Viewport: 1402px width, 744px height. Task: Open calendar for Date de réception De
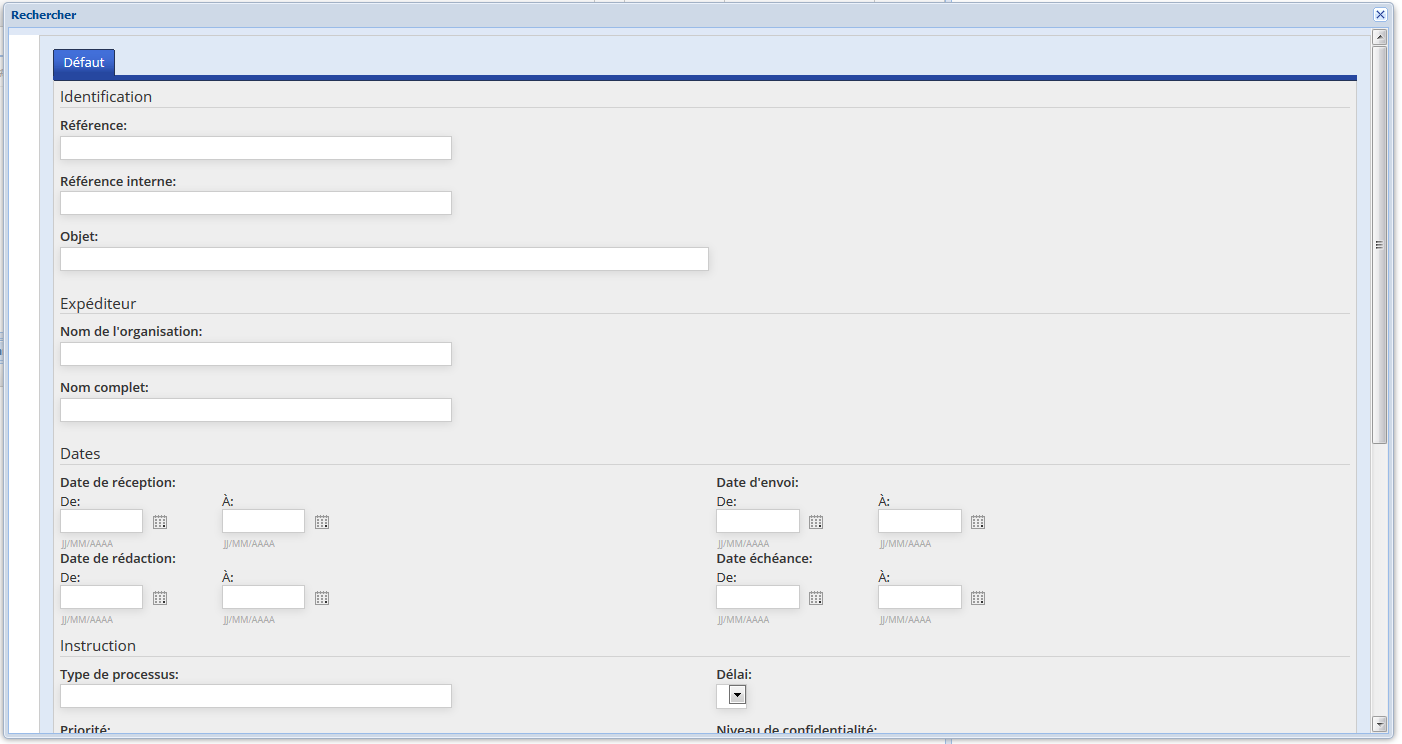[160, 522]
